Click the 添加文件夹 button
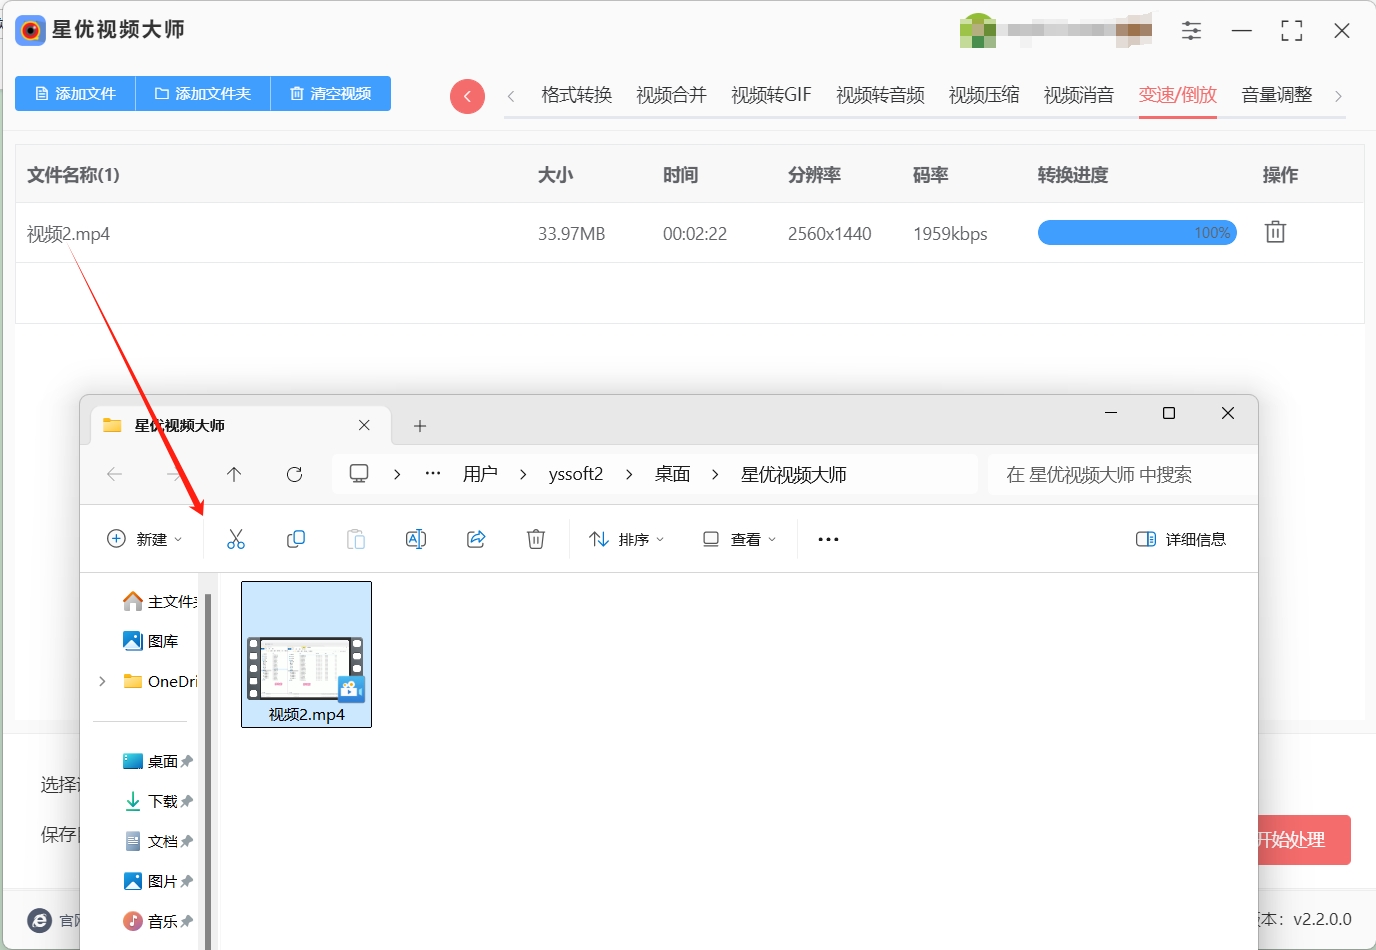 coord(203,93)
